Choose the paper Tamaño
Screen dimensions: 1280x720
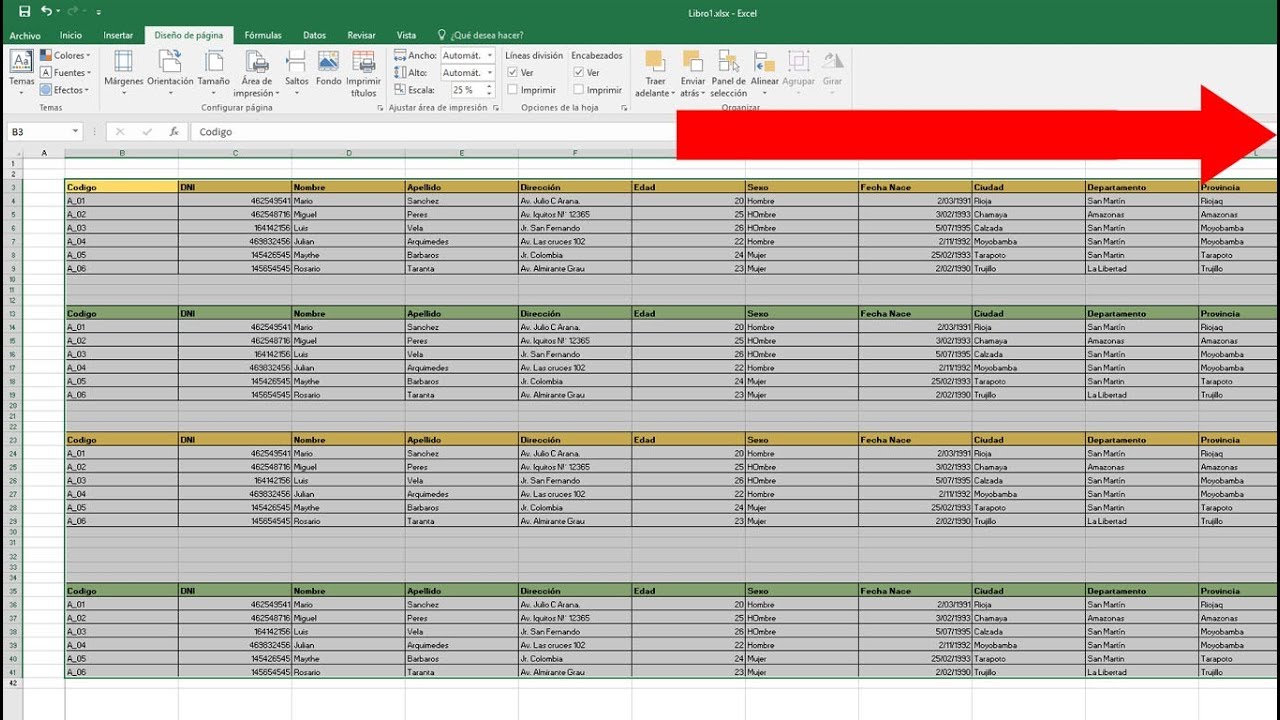[214, 72]
